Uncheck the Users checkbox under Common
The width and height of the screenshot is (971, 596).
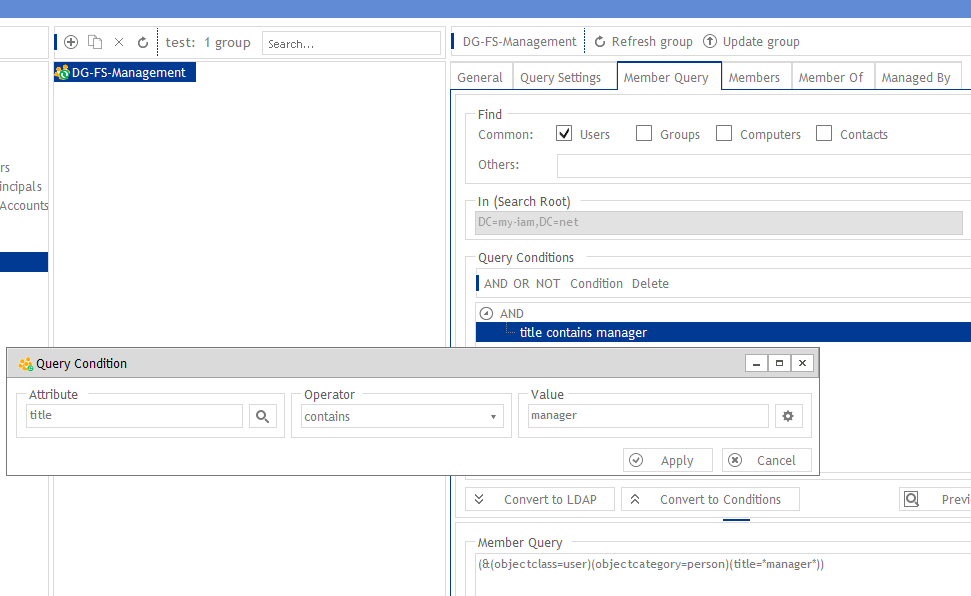pos(565,133)
